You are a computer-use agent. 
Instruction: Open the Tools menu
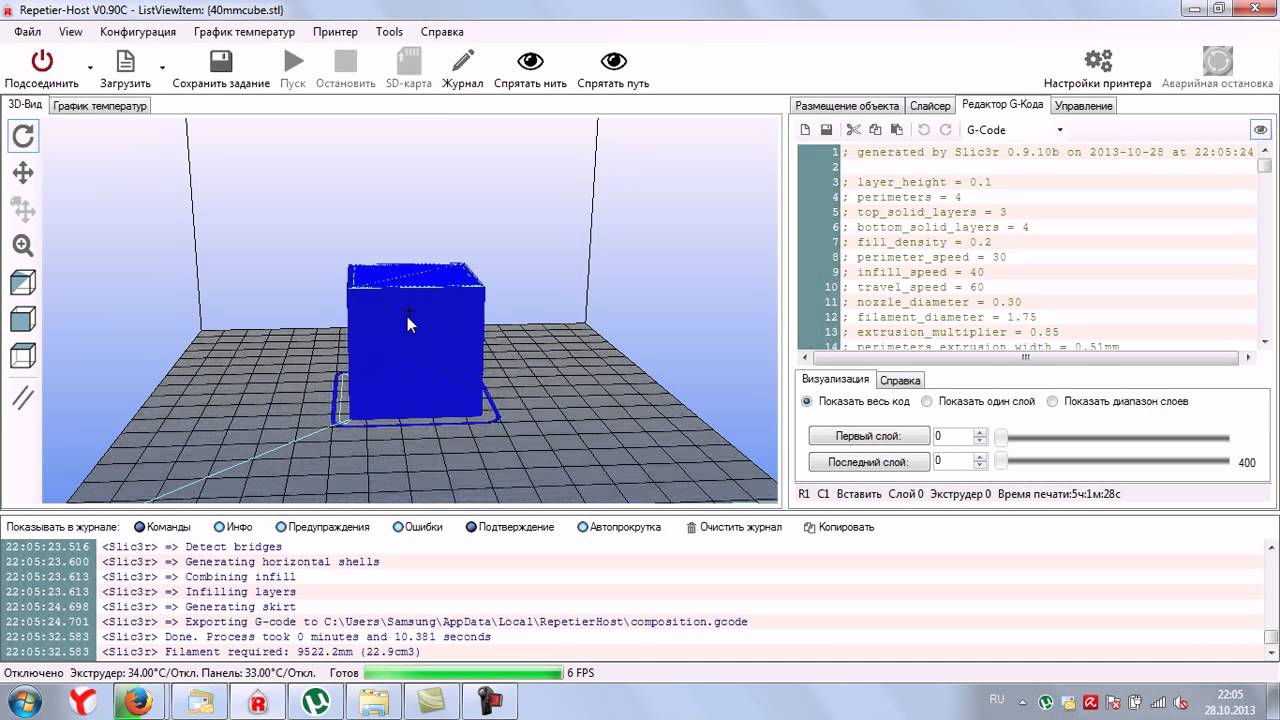pos(389,31)
